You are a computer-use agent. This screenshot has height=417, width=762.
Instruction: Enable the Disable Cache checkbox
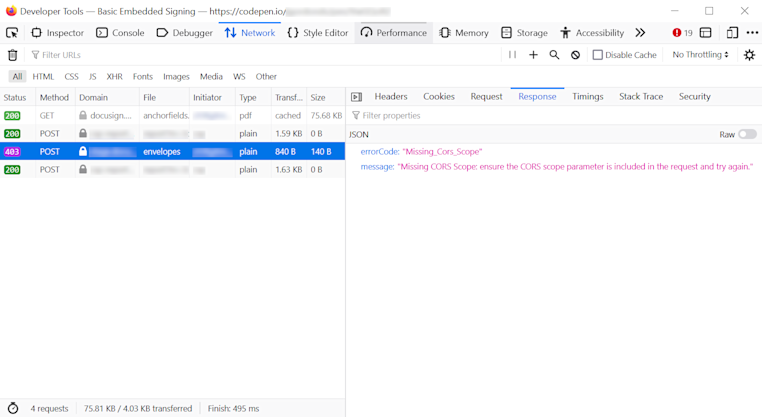point(598,55)
